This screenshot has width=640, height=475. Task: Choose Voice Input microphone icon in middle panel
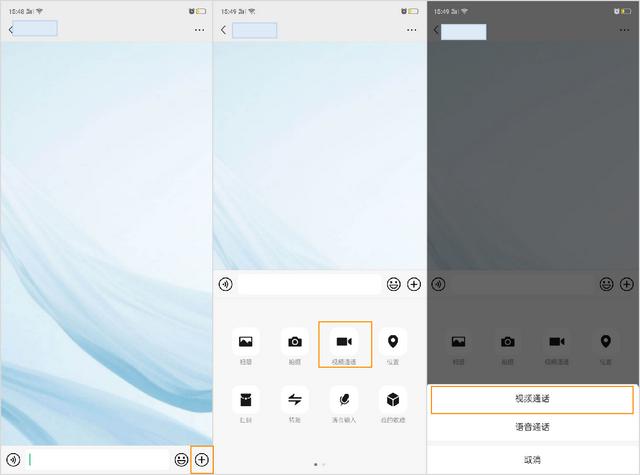pyautogui.click(x=344, y=399)
